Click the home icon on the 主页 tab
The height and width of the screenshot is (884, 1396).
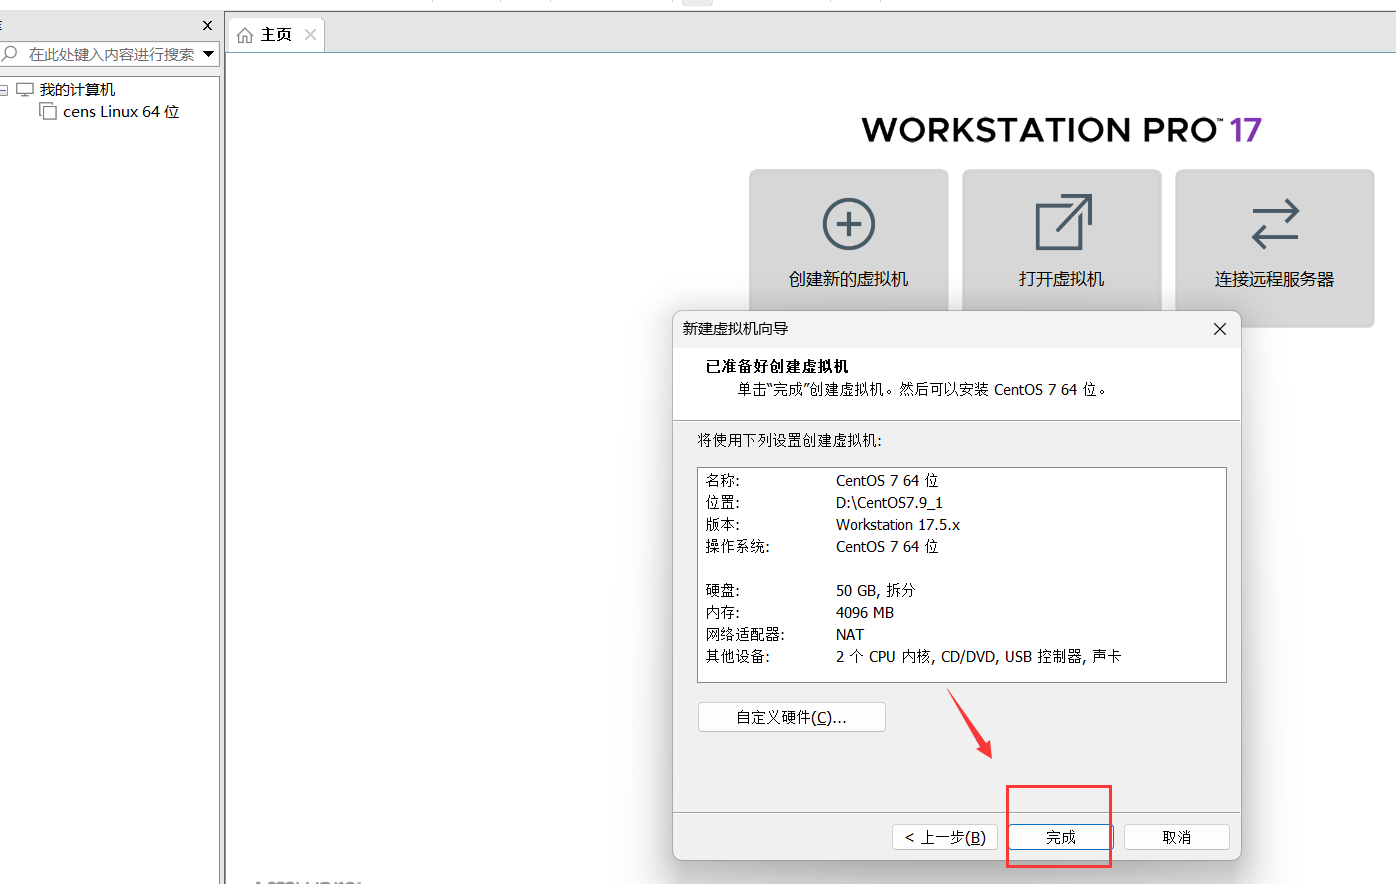(x=246, y=33)
